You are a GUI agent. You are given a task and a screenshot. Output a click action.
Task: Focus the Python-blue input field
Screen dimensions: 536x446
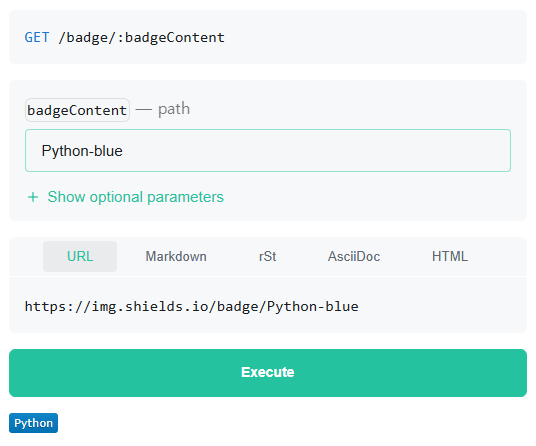tap(268, 150)
